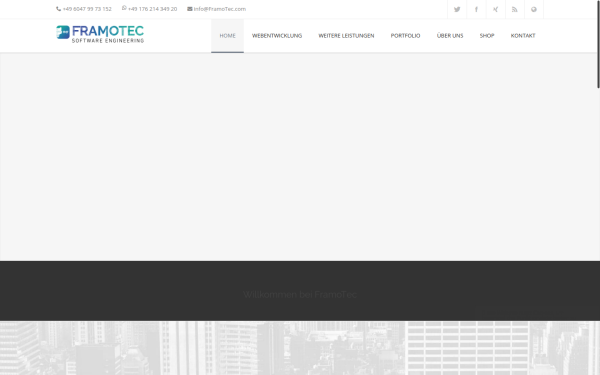Open the Facebook social icon

pos(476,9)
